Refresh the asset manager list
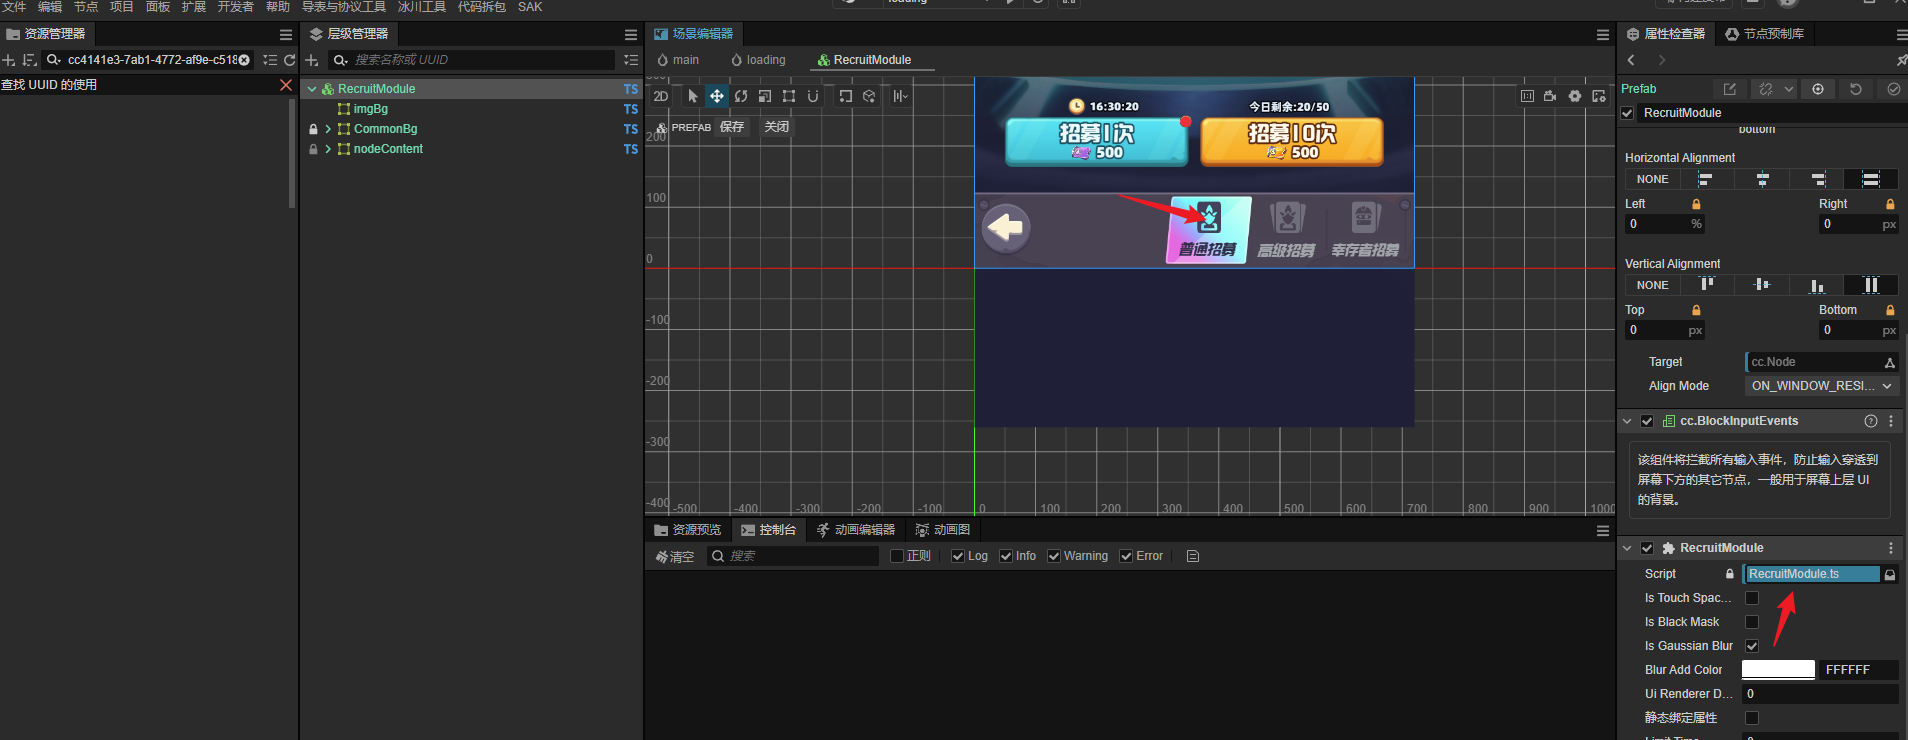Screen dimensions: 1908x740 coord(290,60)
